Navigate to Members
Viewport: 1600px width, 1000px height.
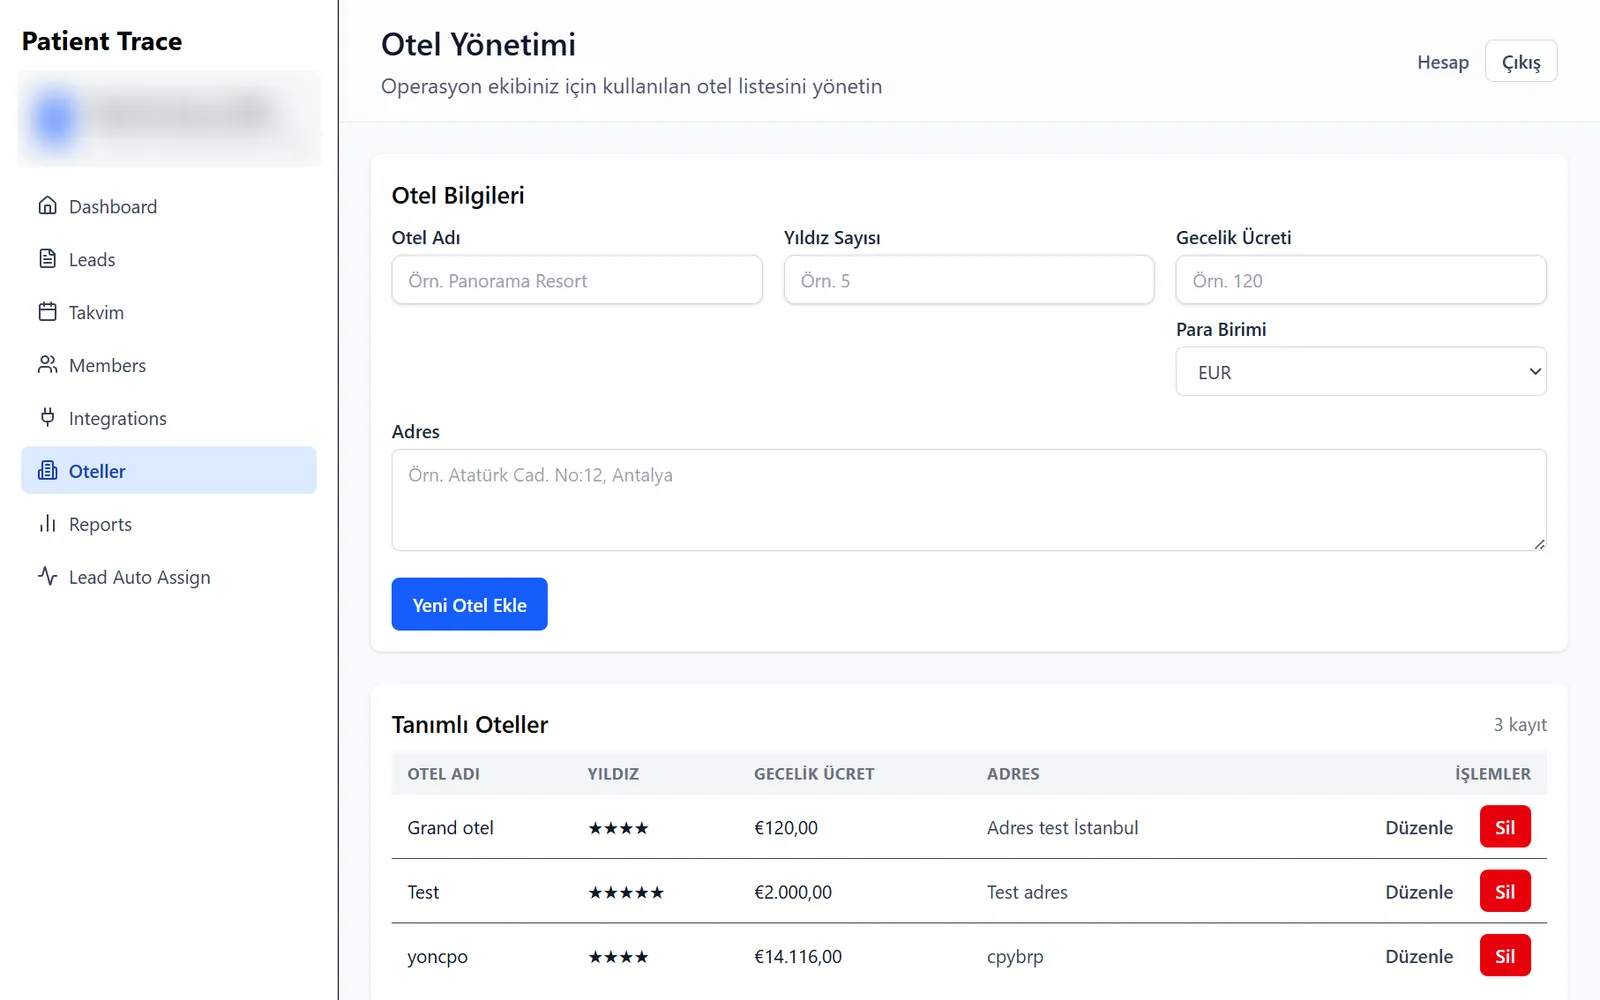tap(169, 365)
